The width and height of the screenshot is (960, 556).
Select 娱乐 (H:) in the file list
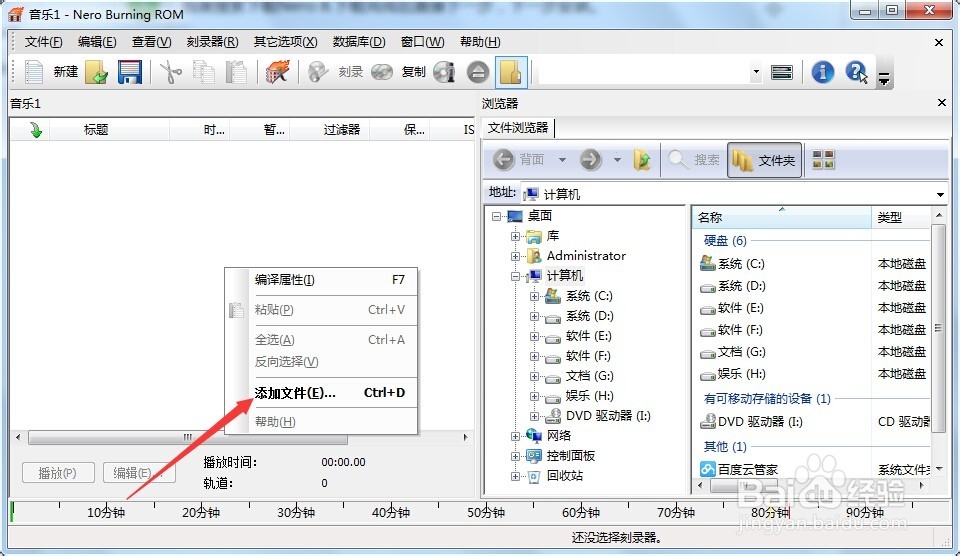click(741, 374)
